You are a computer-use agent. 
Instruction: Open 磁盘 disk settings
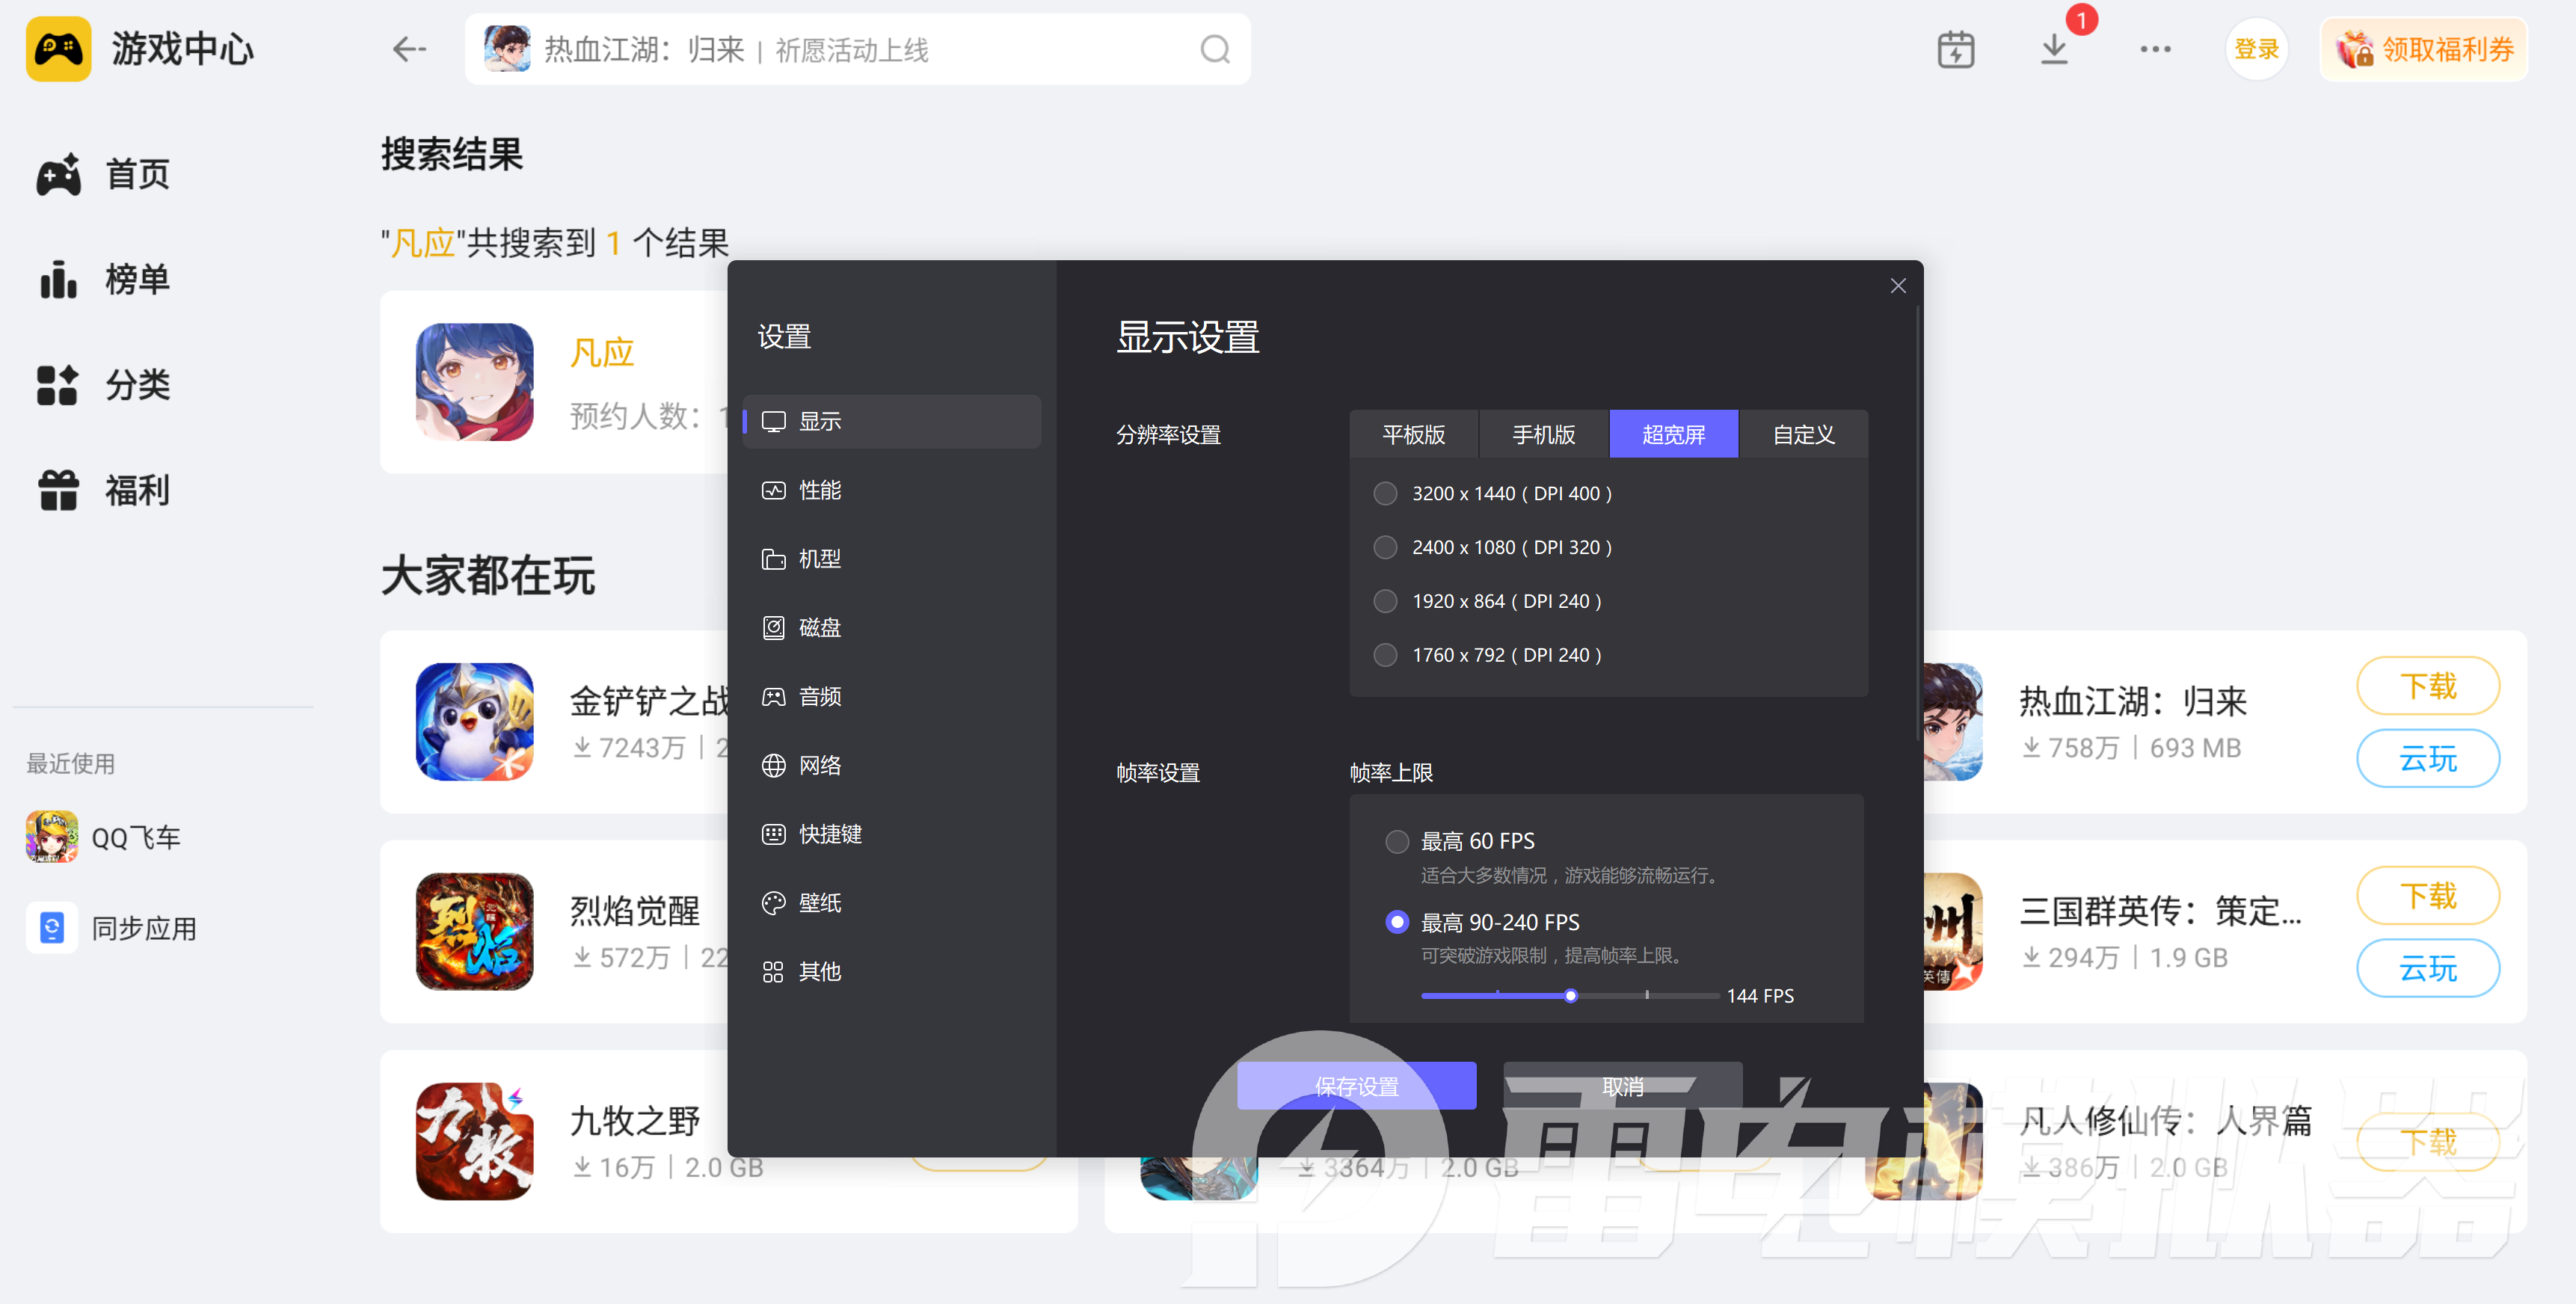[819, 627]
